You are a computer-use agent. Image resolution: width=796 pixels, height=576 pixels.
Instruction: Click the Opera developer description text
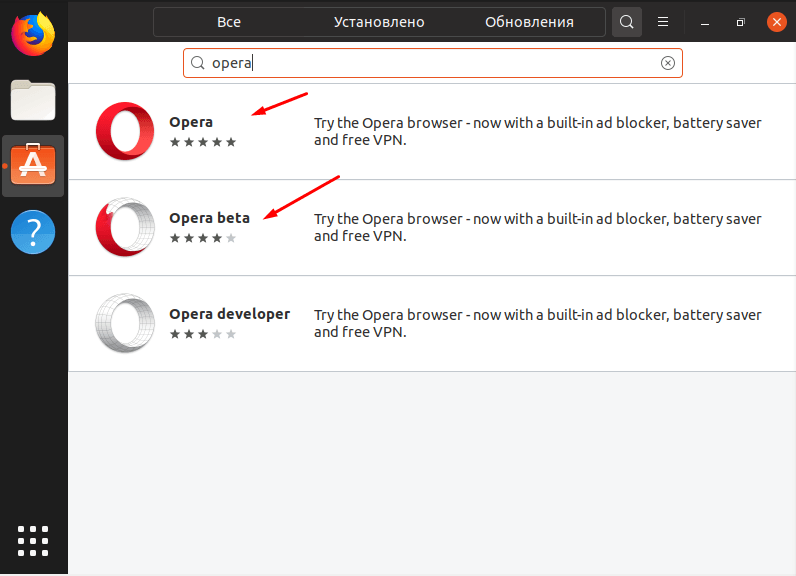click(x=538, y=323)
